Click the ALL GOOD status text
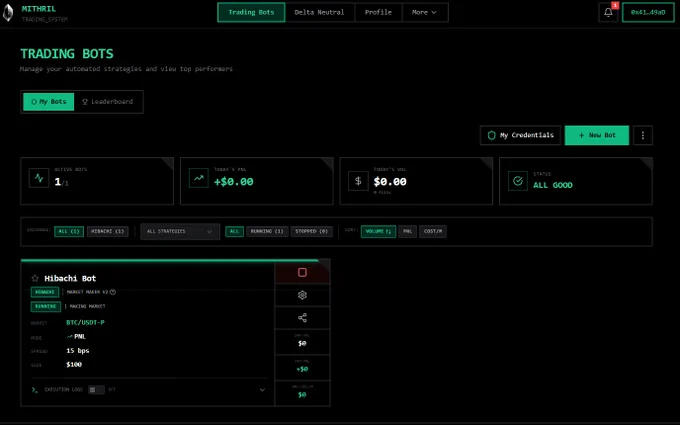 [x=553, y=185]
